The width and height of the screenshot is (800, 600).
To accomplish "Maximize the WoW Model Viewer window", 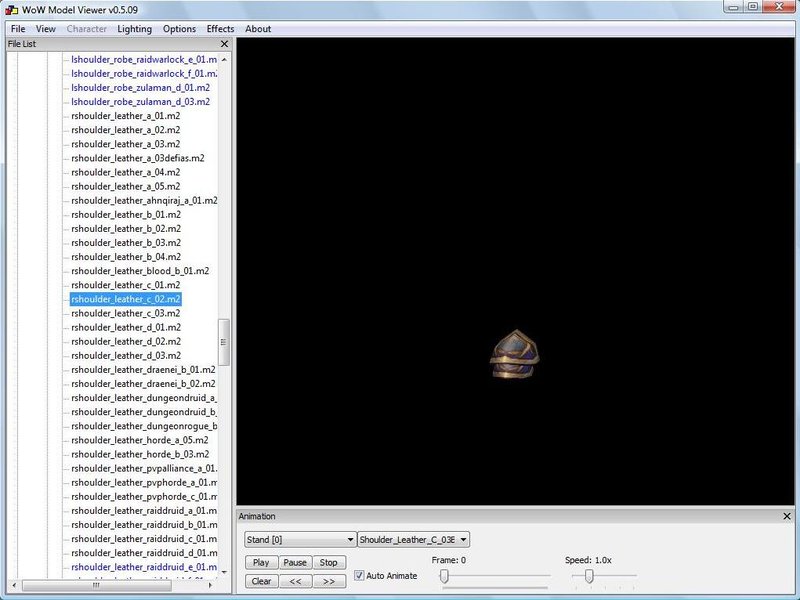I will (x=753, y=7).
